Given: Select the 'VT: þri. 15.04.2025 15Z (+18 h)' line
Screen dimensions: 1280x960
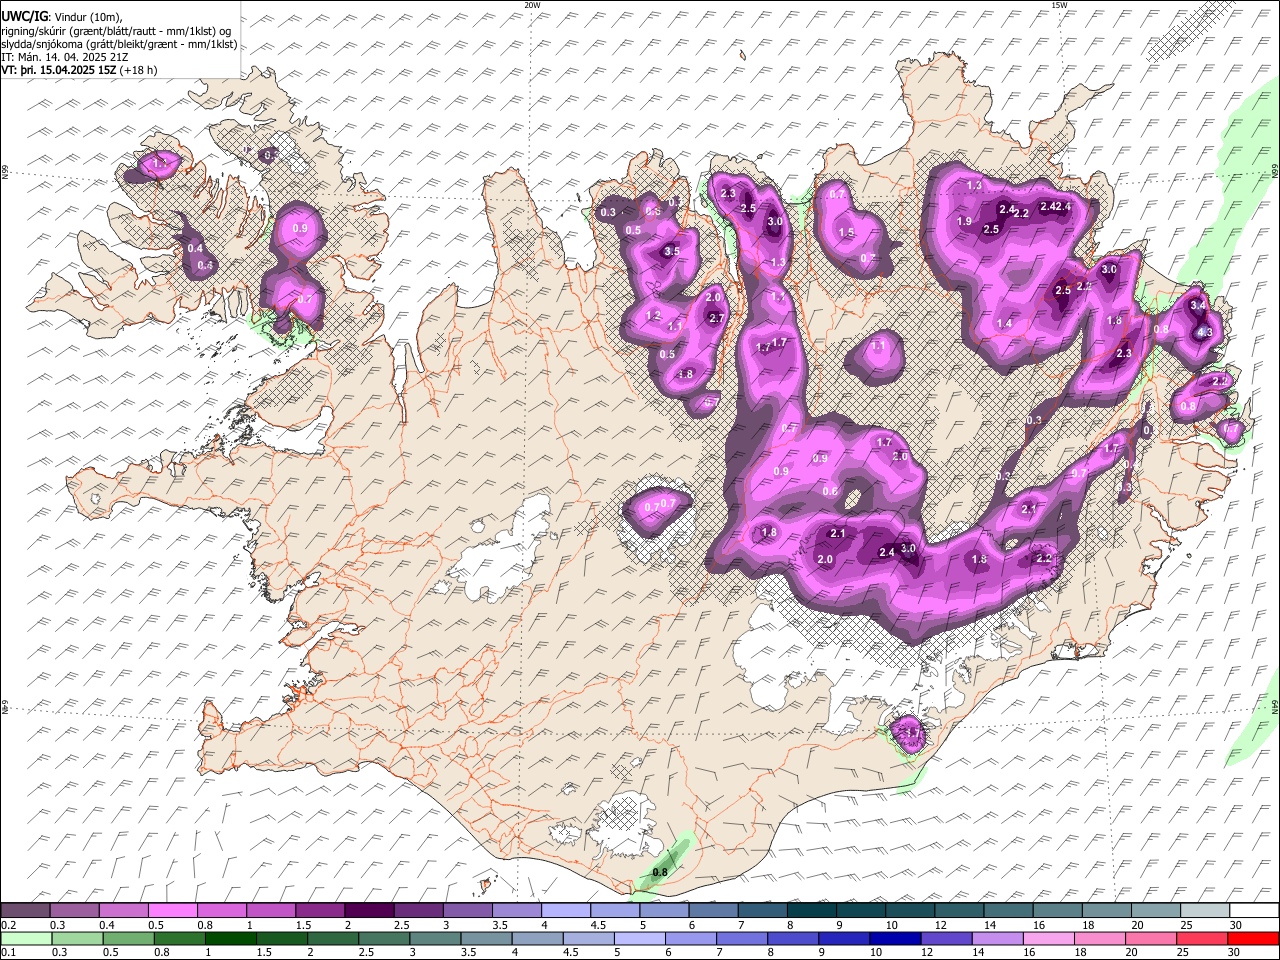Looking at the screenshot, I should [x=79, y=70].
